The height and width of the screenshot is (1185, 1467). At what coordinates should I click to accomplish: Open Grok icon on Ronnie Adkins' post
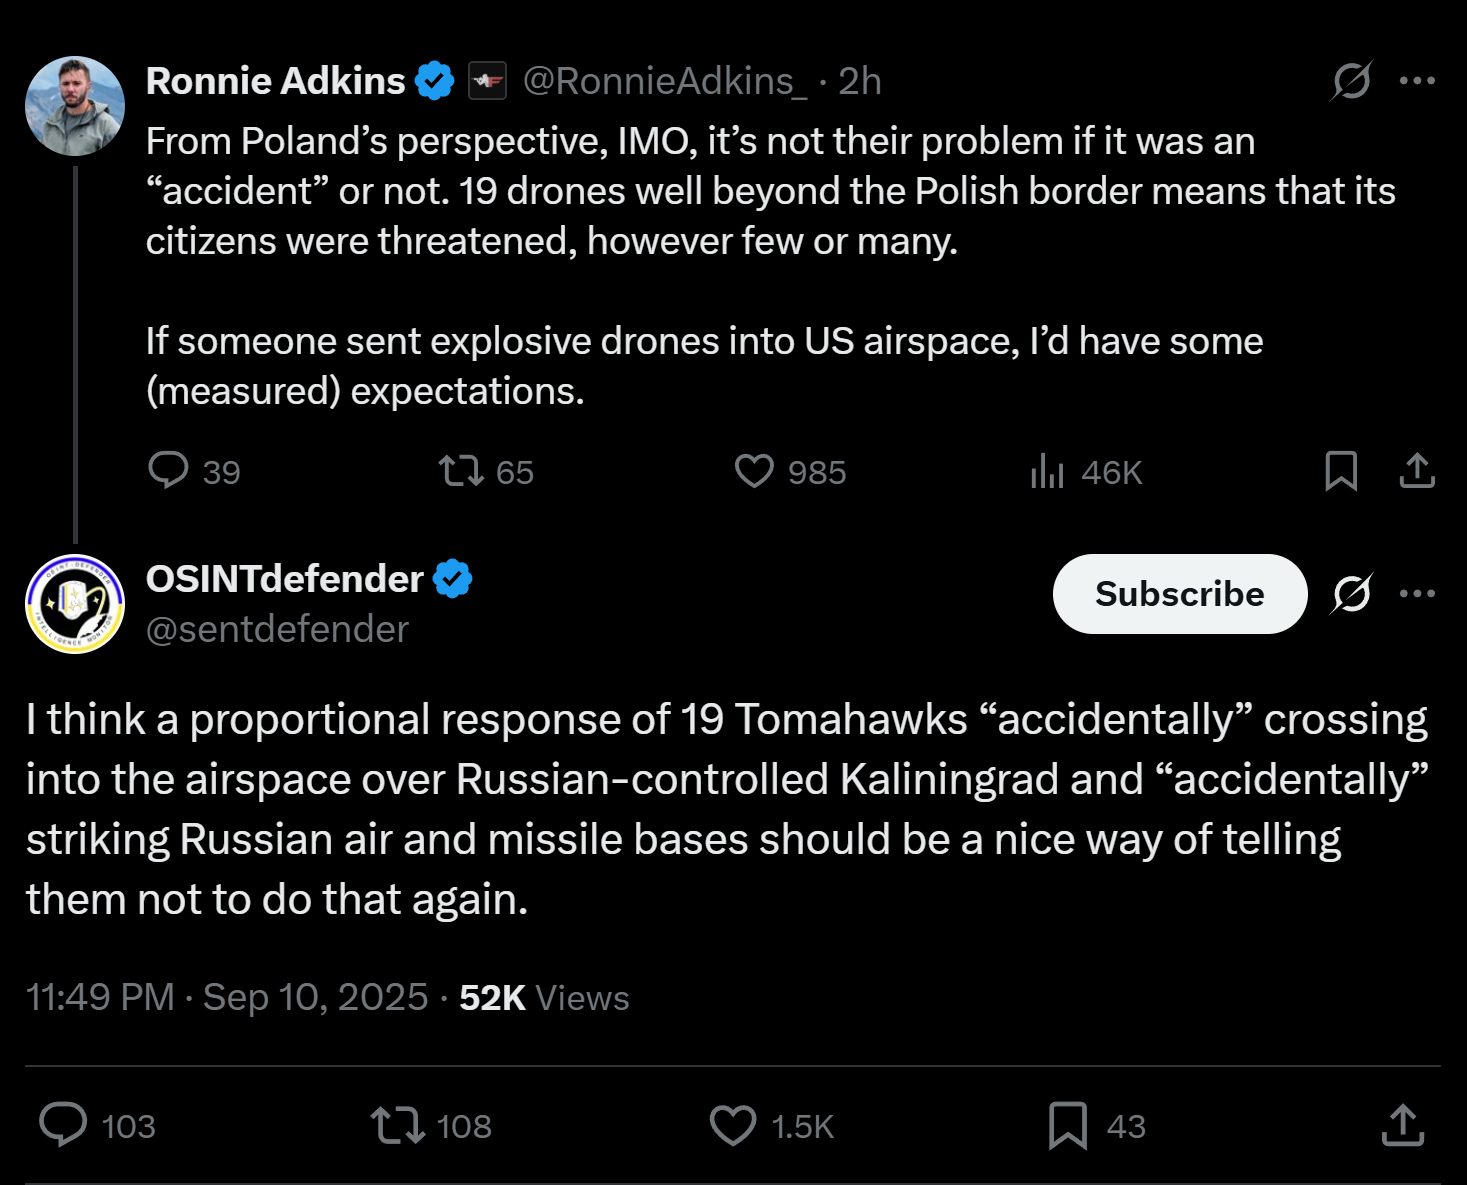click(1351, 81)
